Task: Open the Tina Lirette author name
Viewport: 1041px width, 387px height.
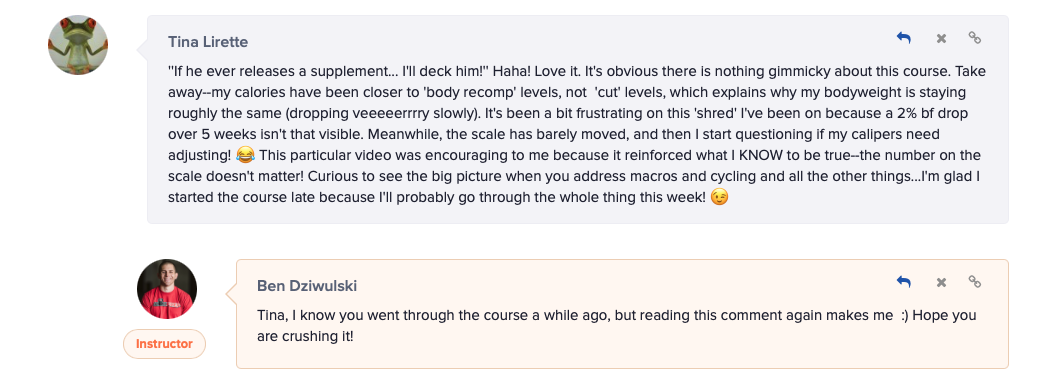Action: click(208, 42)
